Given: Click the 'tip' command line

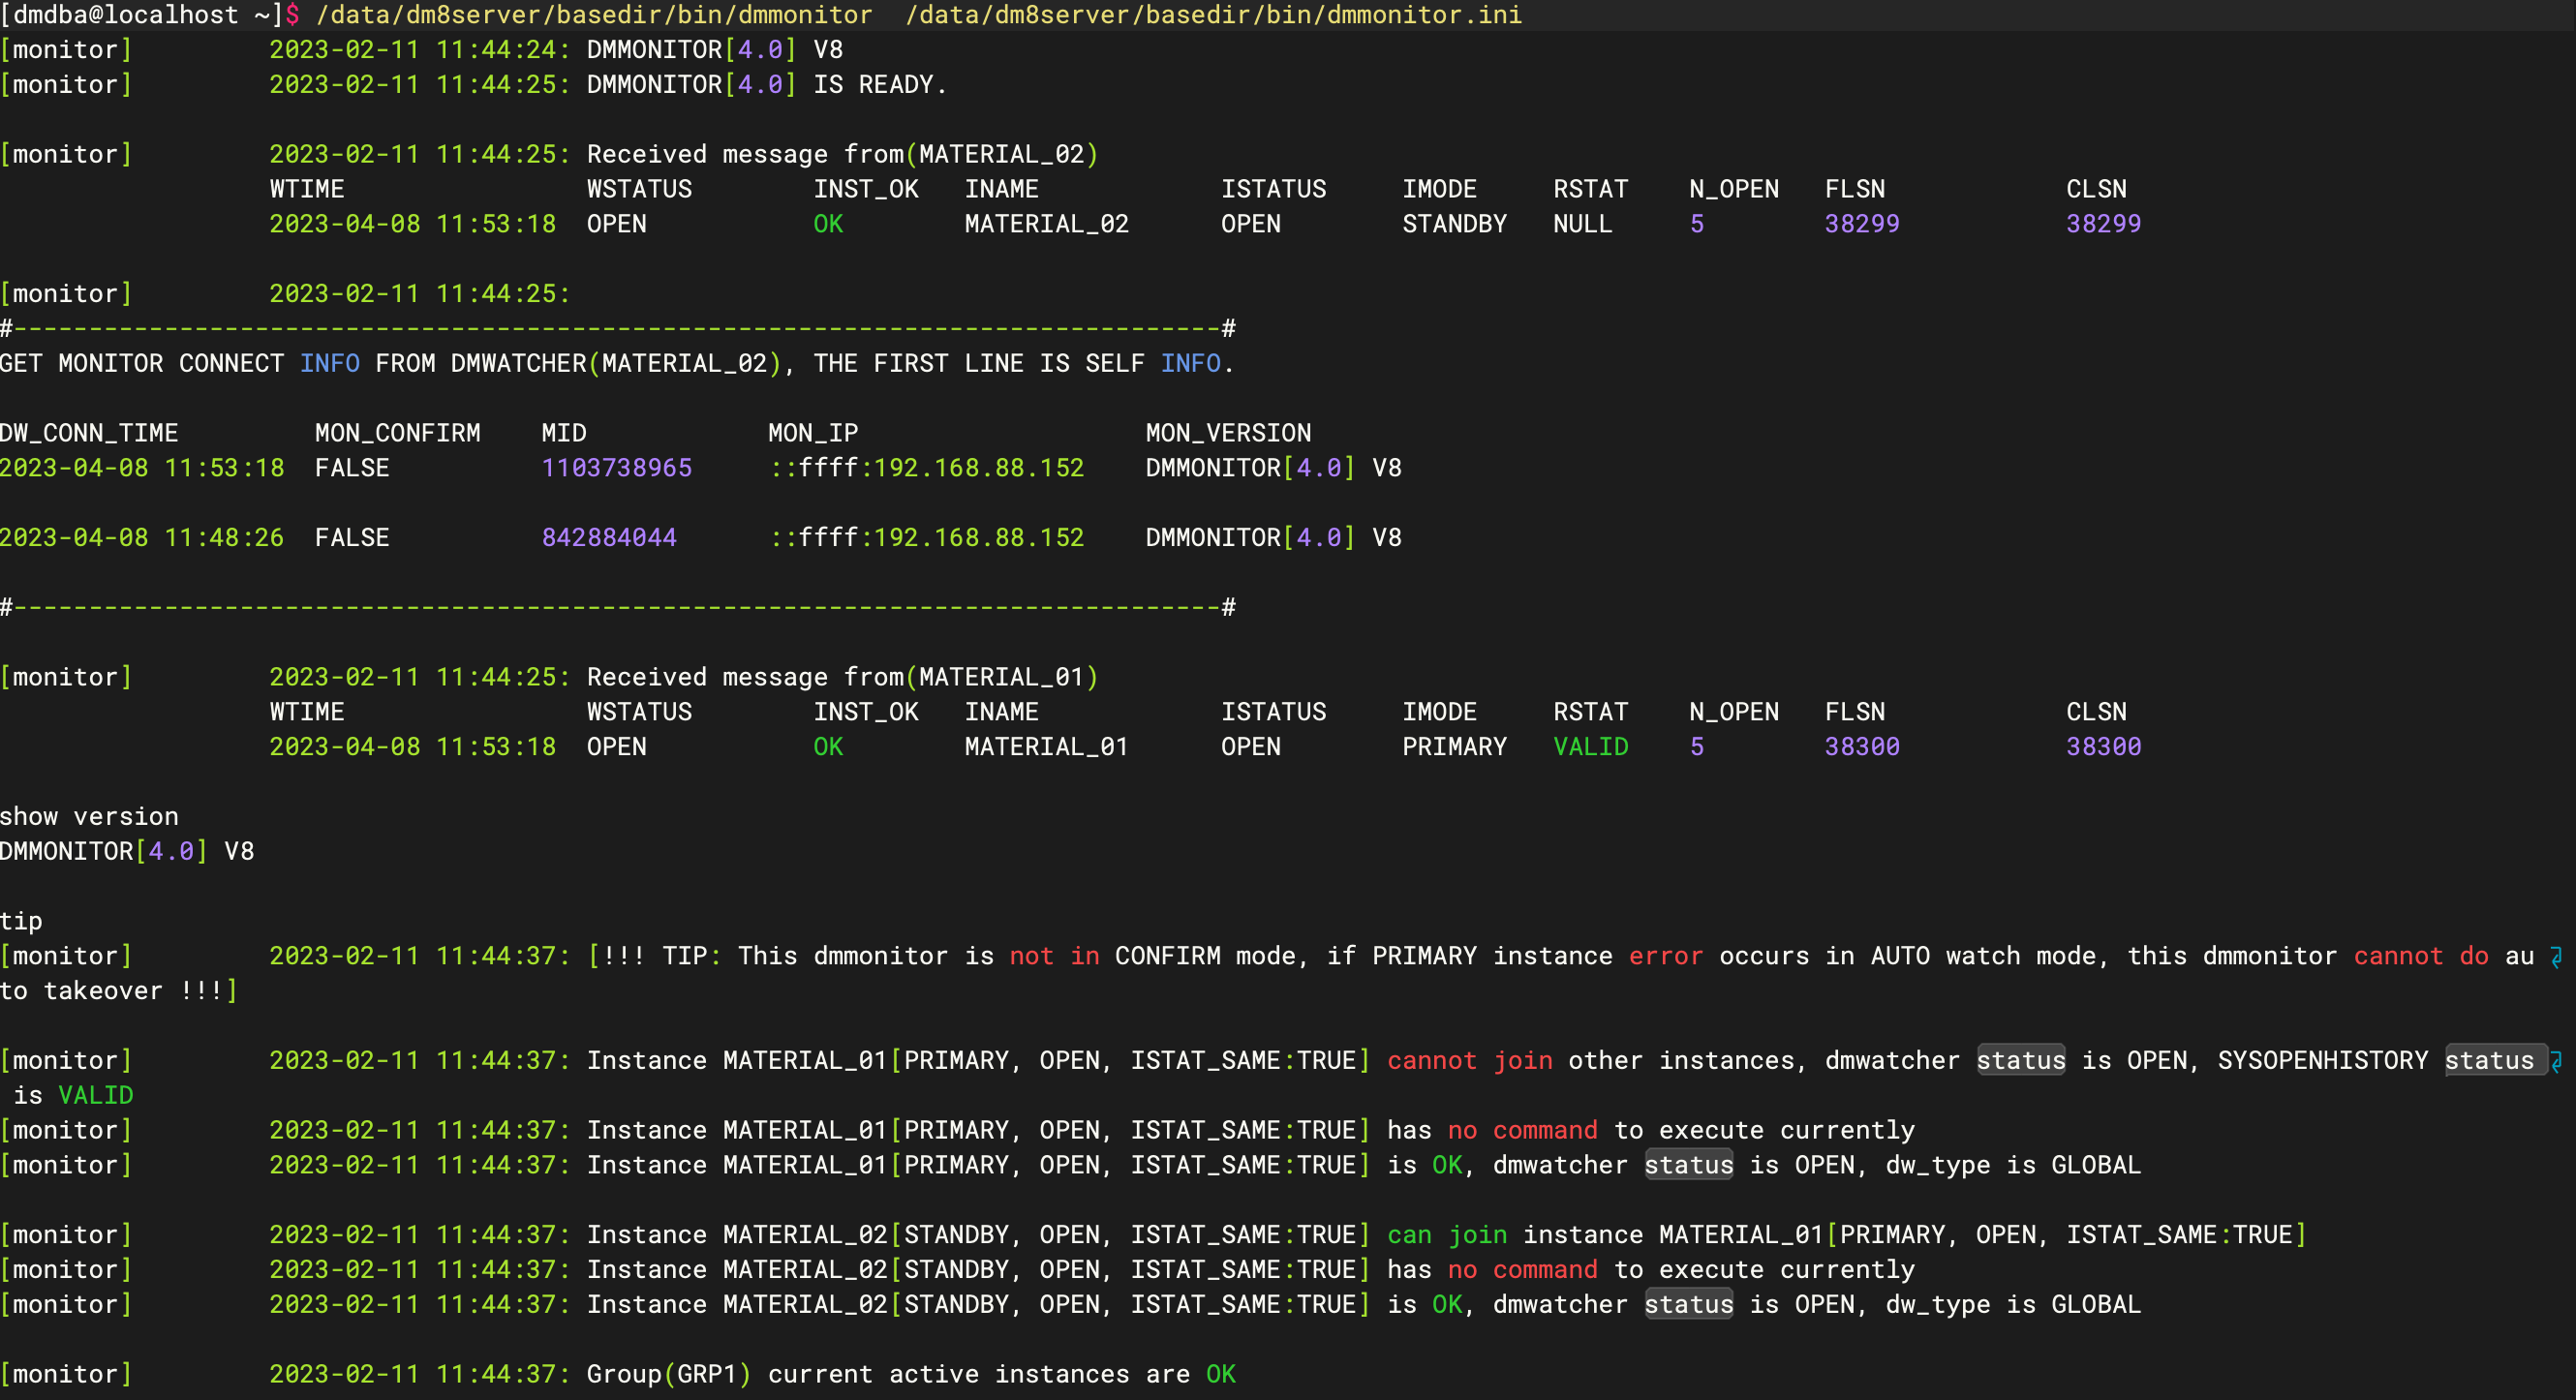Looking at the screenshot, I should [x=21, y=921].
